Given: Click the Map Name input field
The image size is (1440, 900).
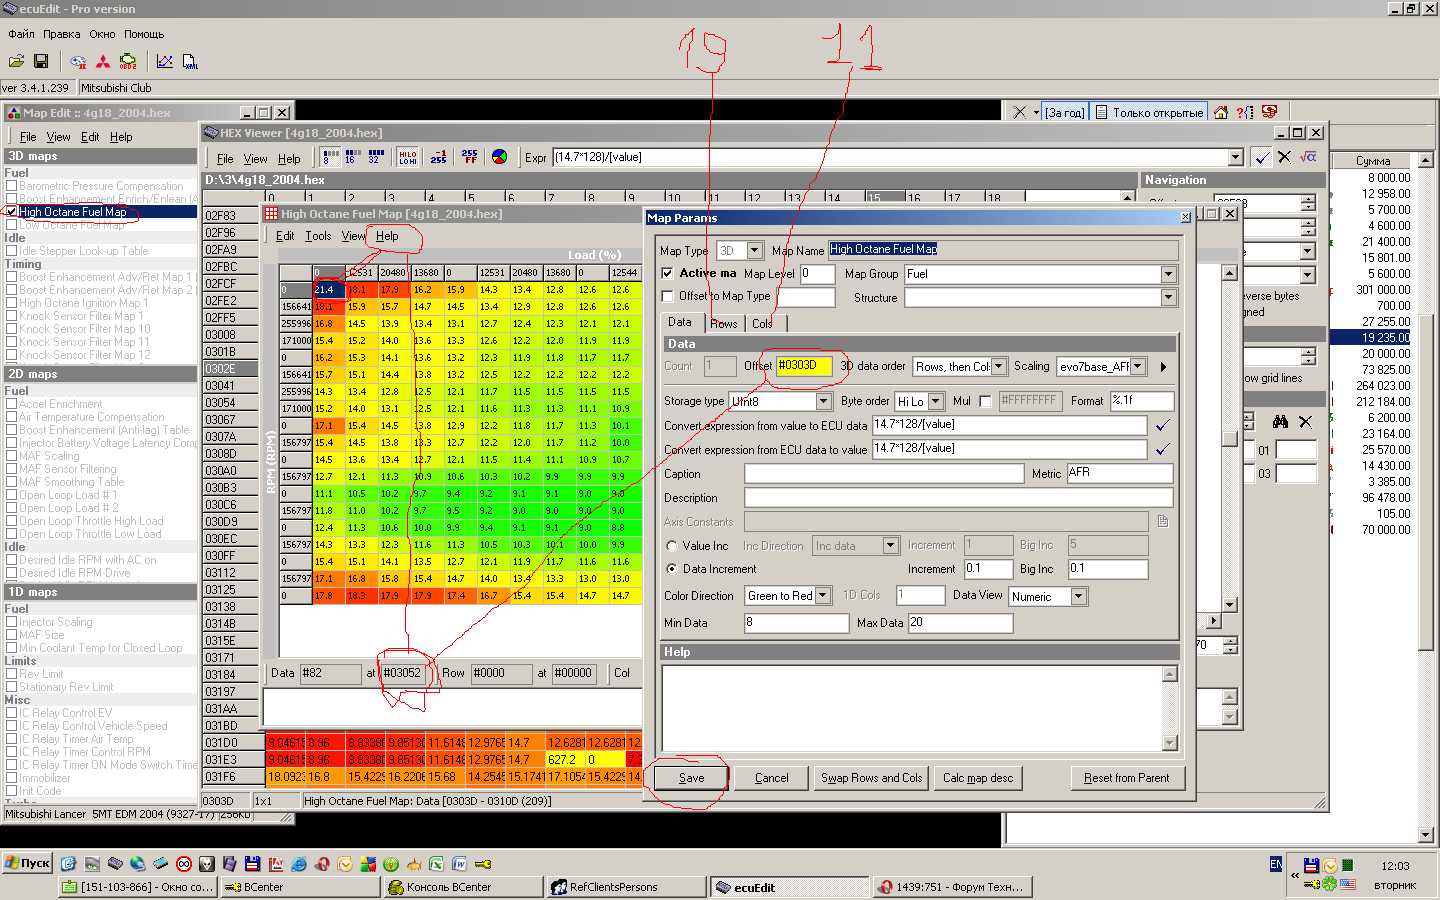Looking at the screenshot, I should click(x=1003, y=250).
